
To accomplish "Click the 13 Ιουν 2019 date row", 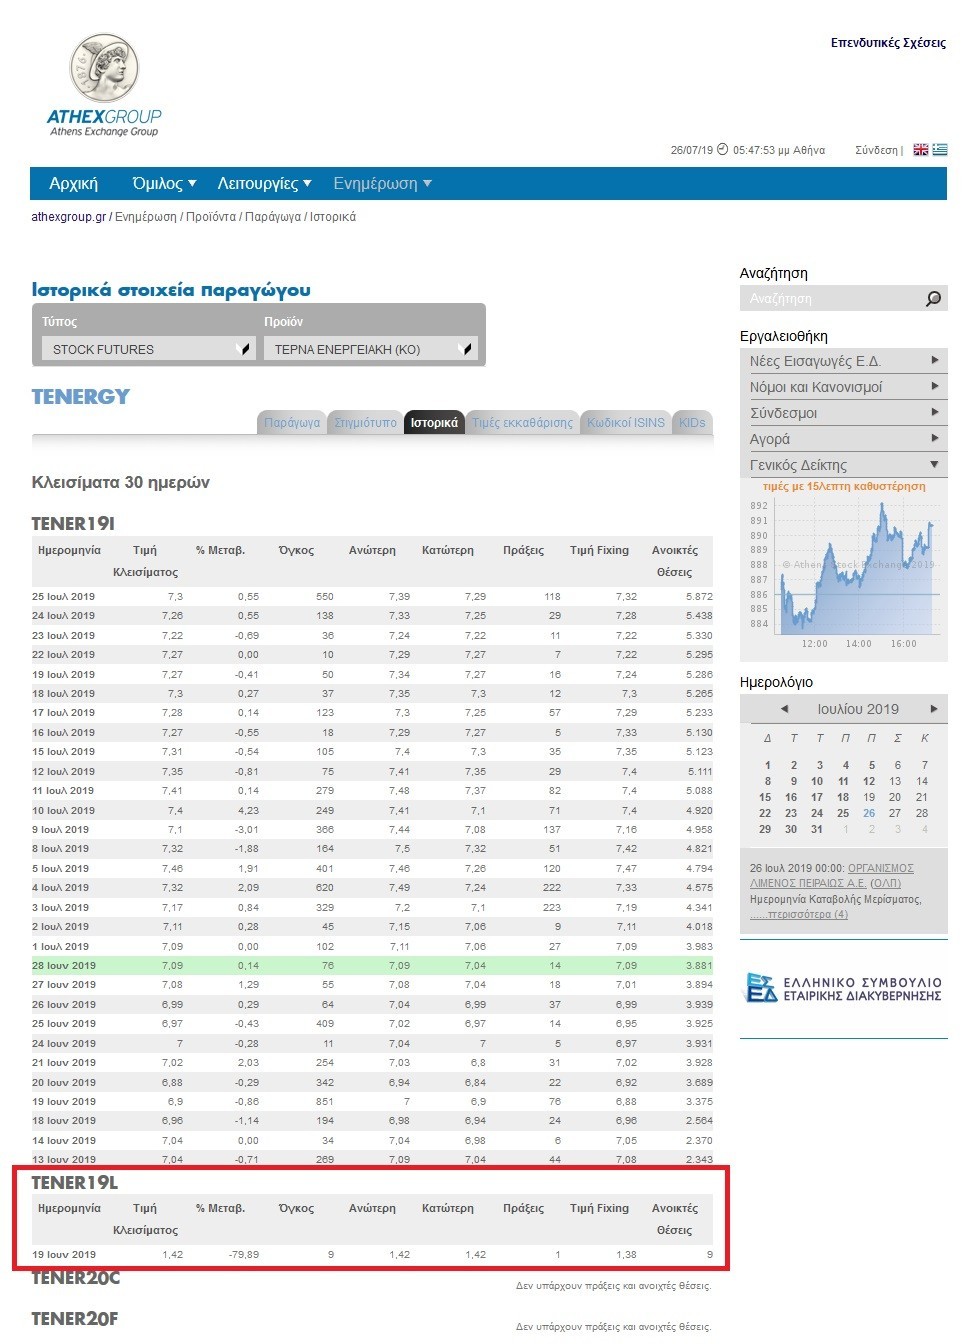I will click(x=372, y=1159).
